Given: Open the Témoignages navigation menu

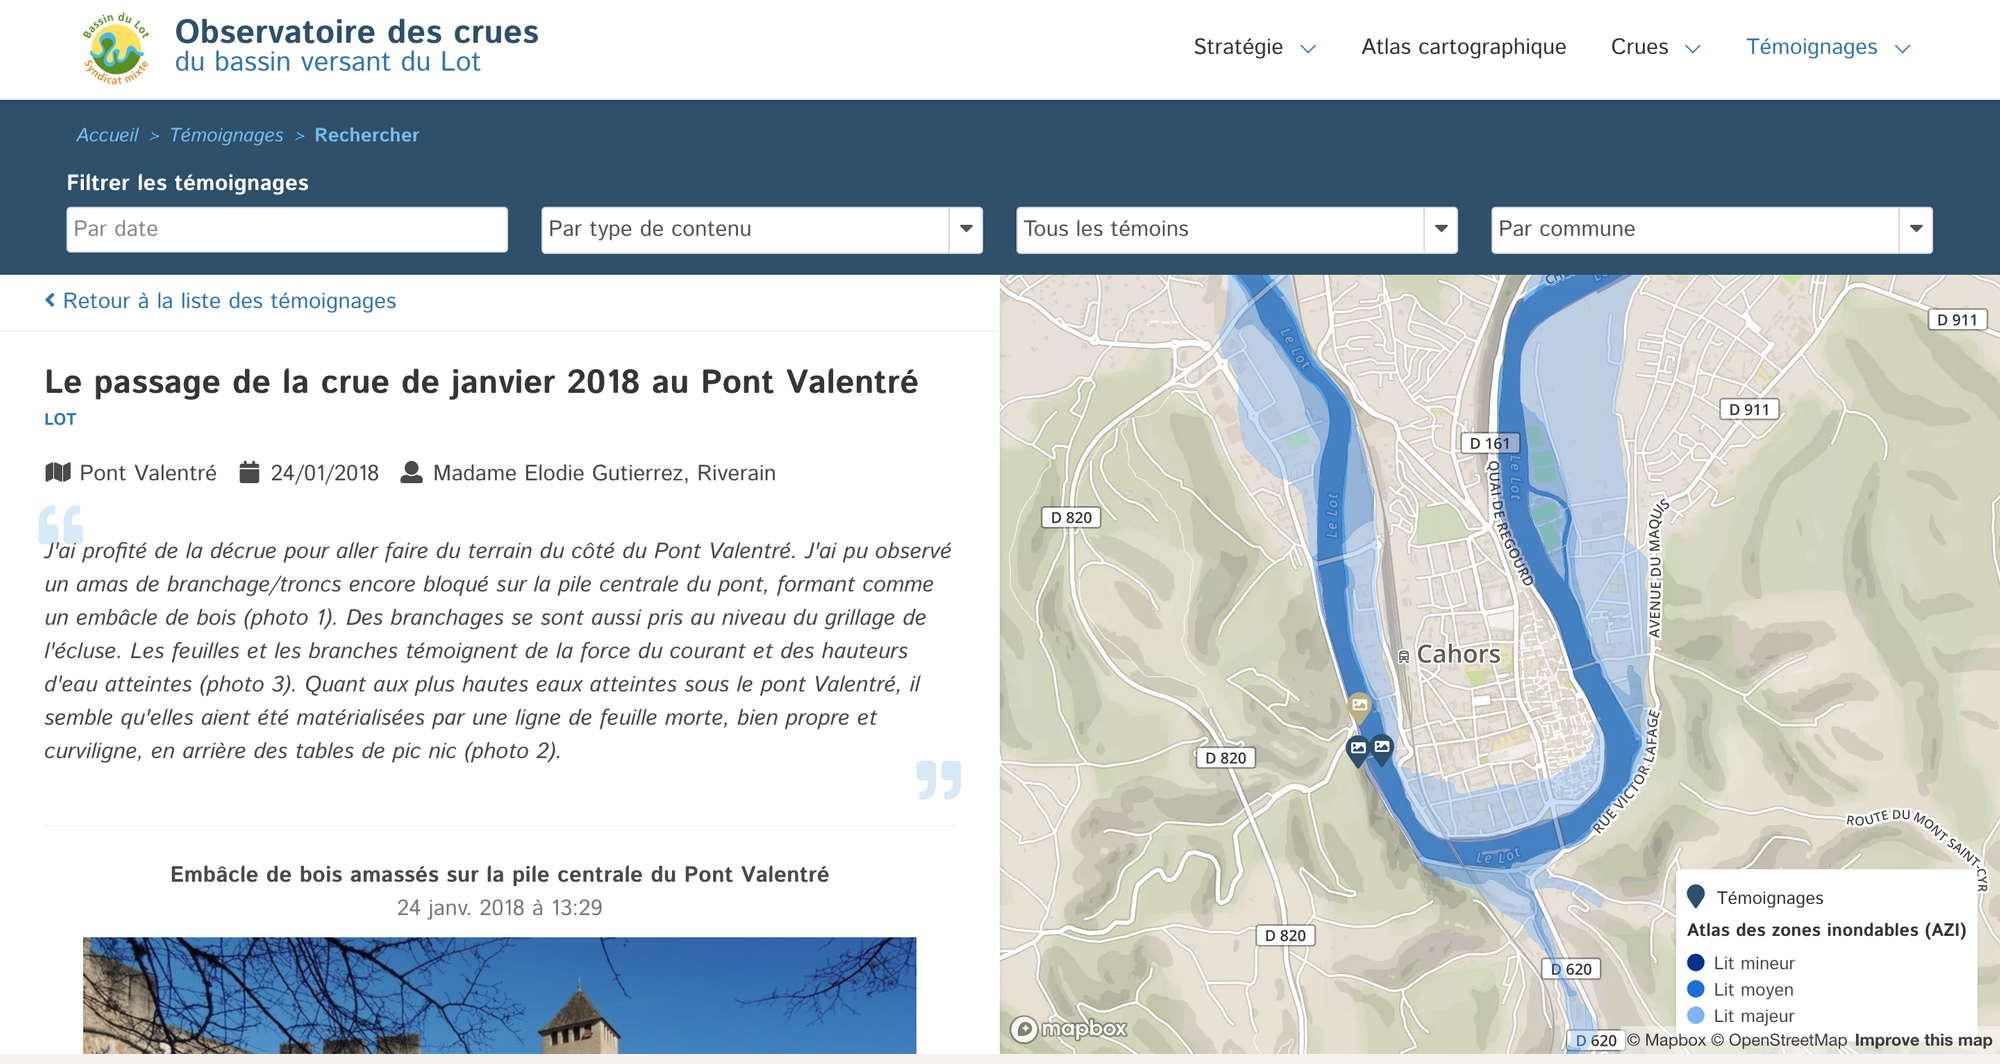Looking at the screenshot, I should click(1827, 47).
